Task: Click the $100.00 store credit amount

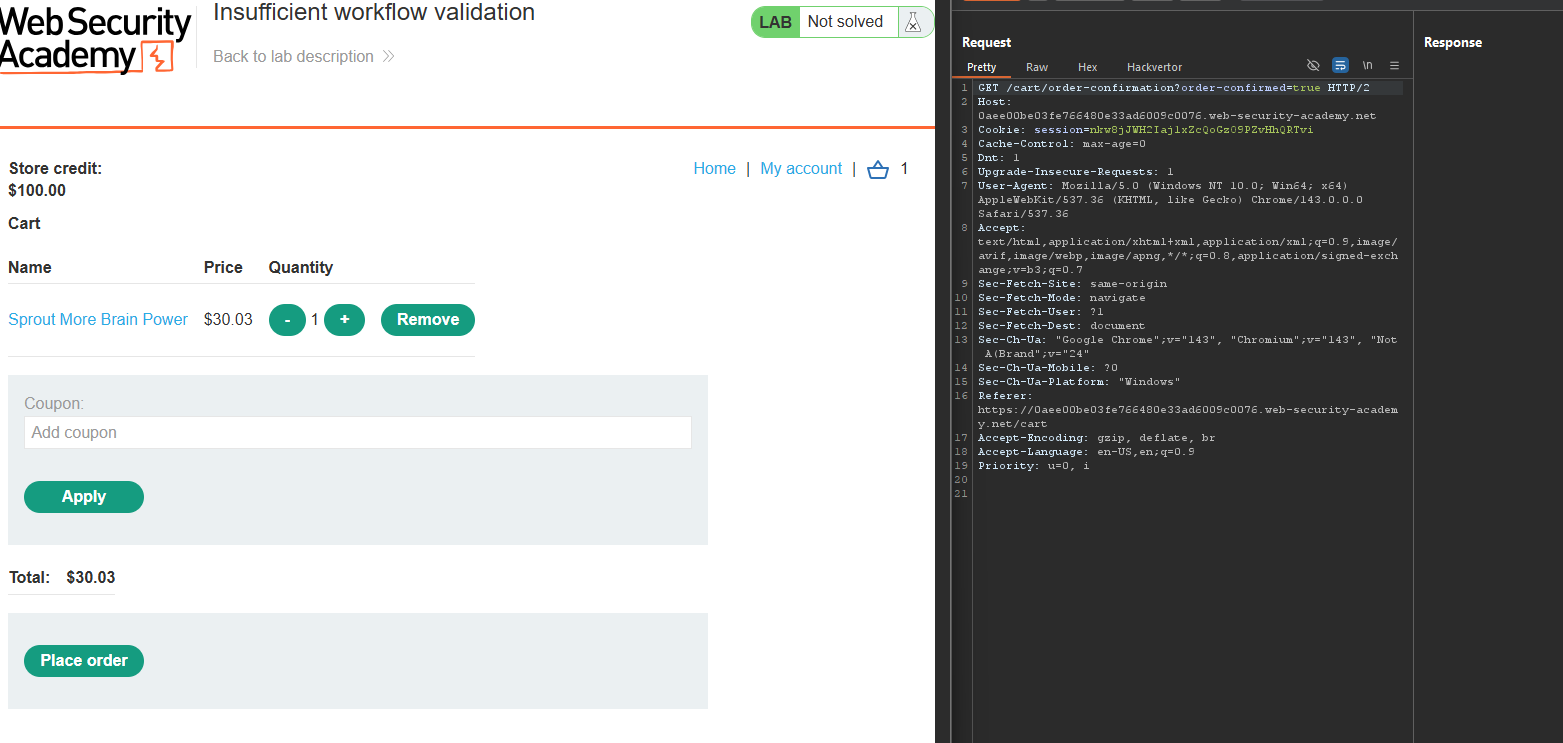Action: pyautogui.click(x=37, y=191)
